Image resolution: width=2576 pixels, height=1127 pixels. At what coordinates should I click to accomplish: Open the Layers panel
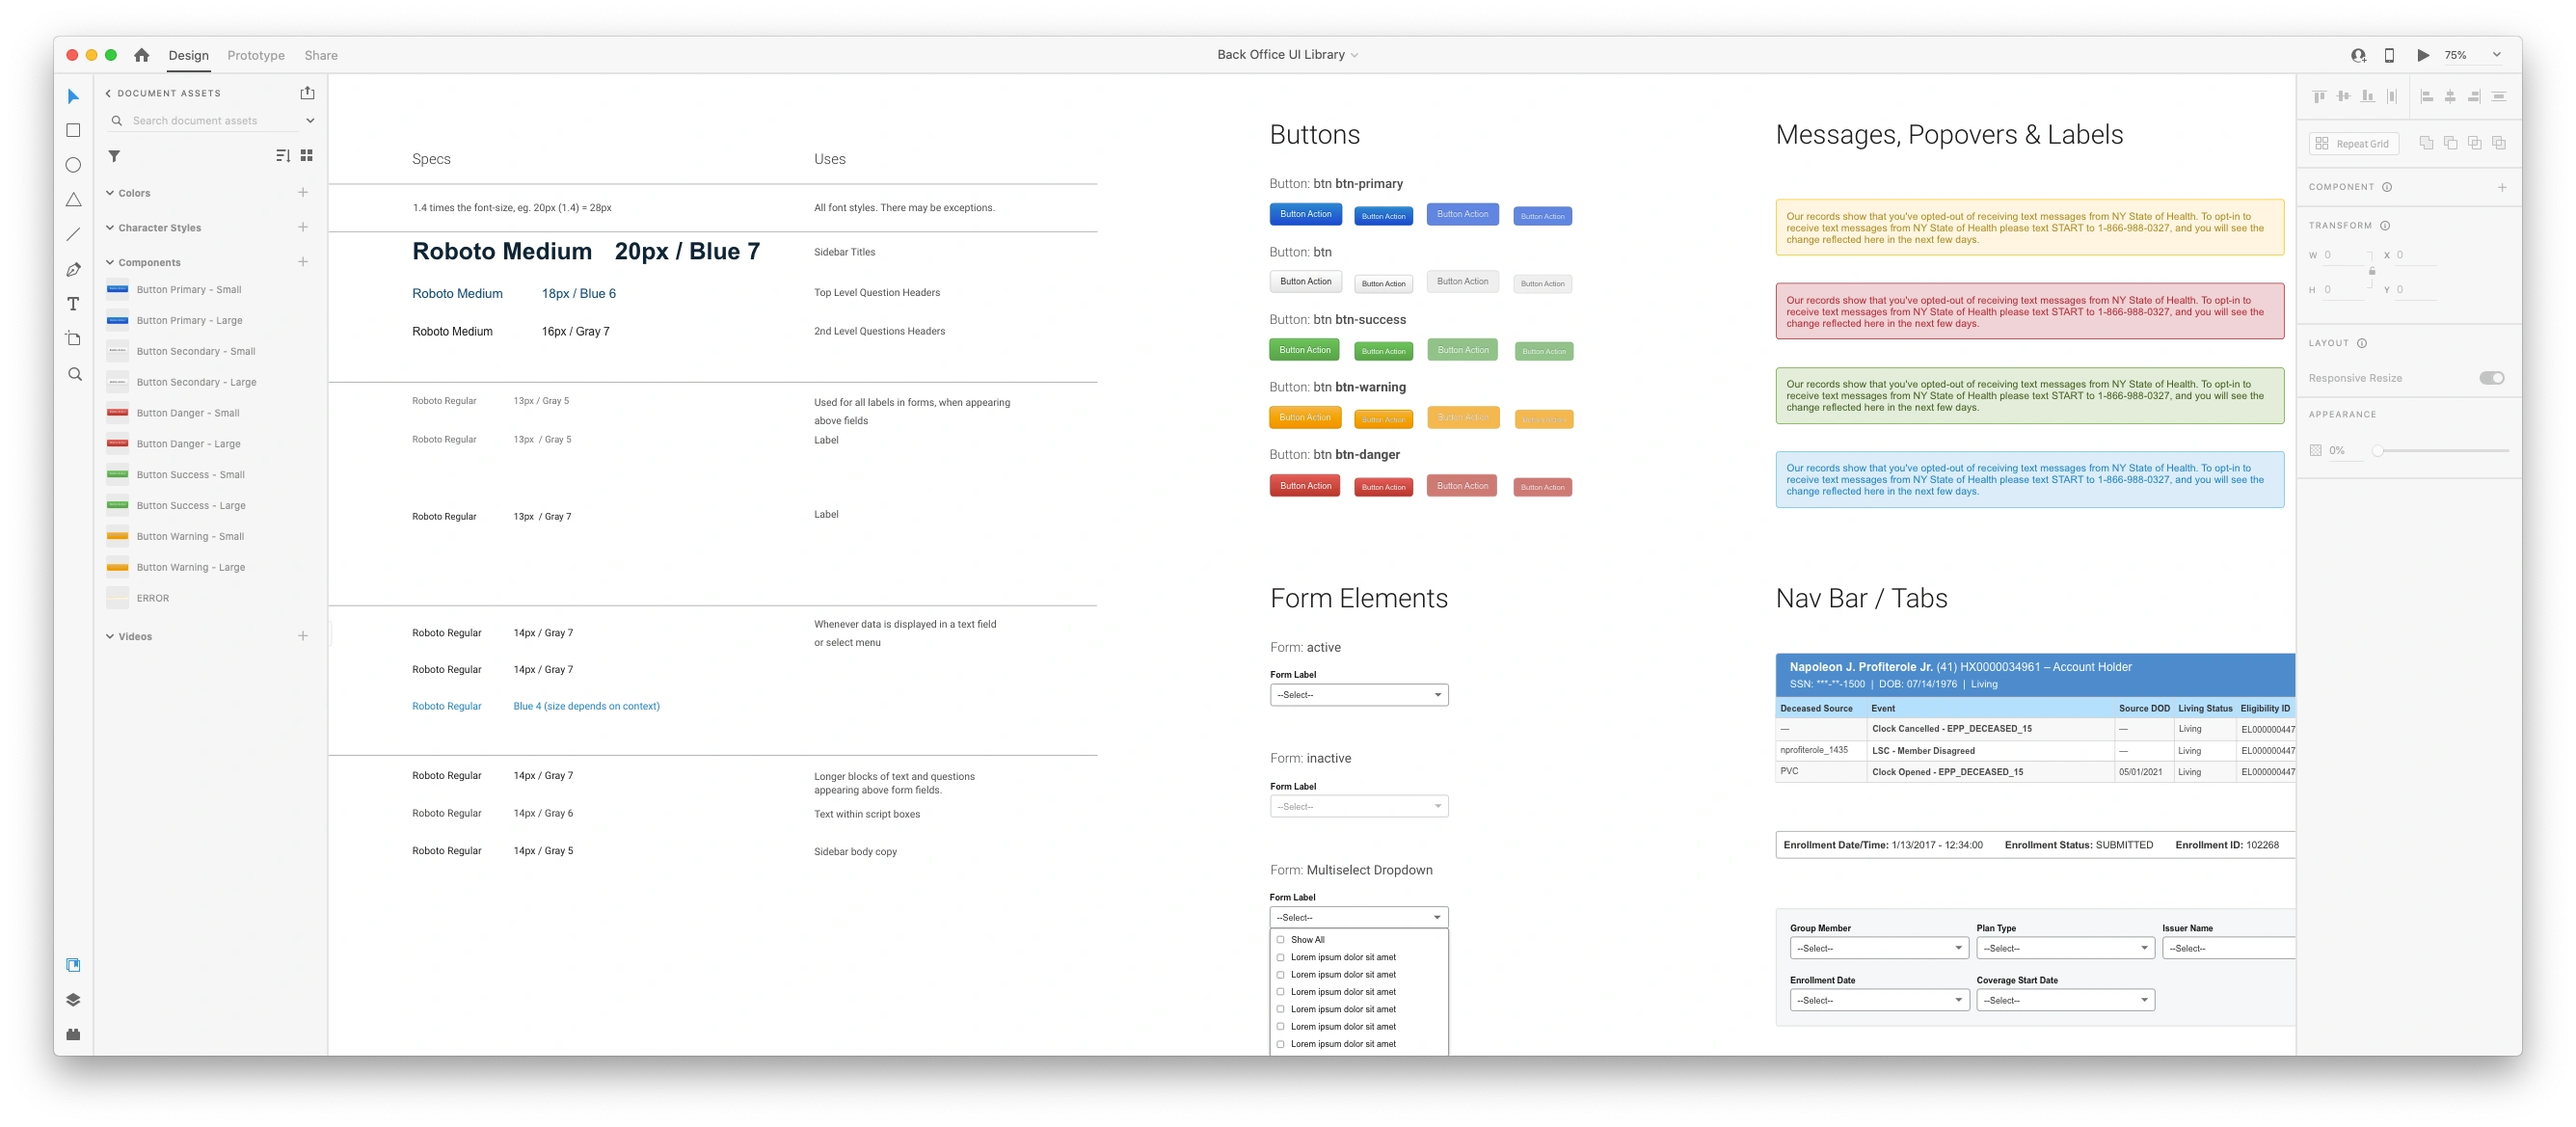pos(73,998)
